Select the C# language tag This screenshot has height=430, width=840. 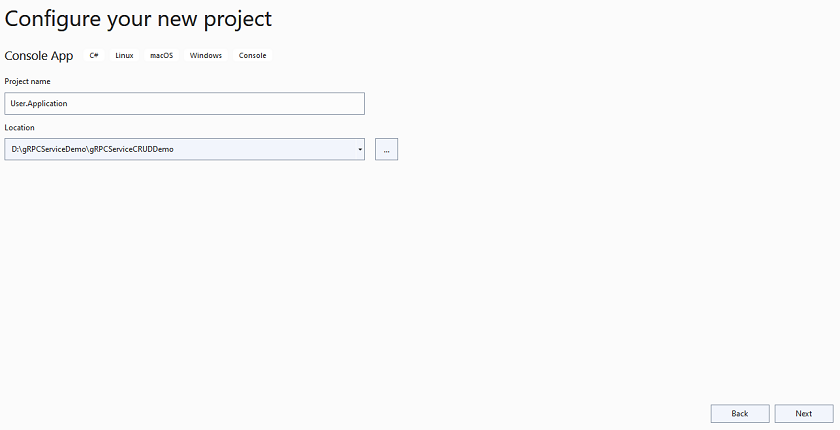(94, 55)
